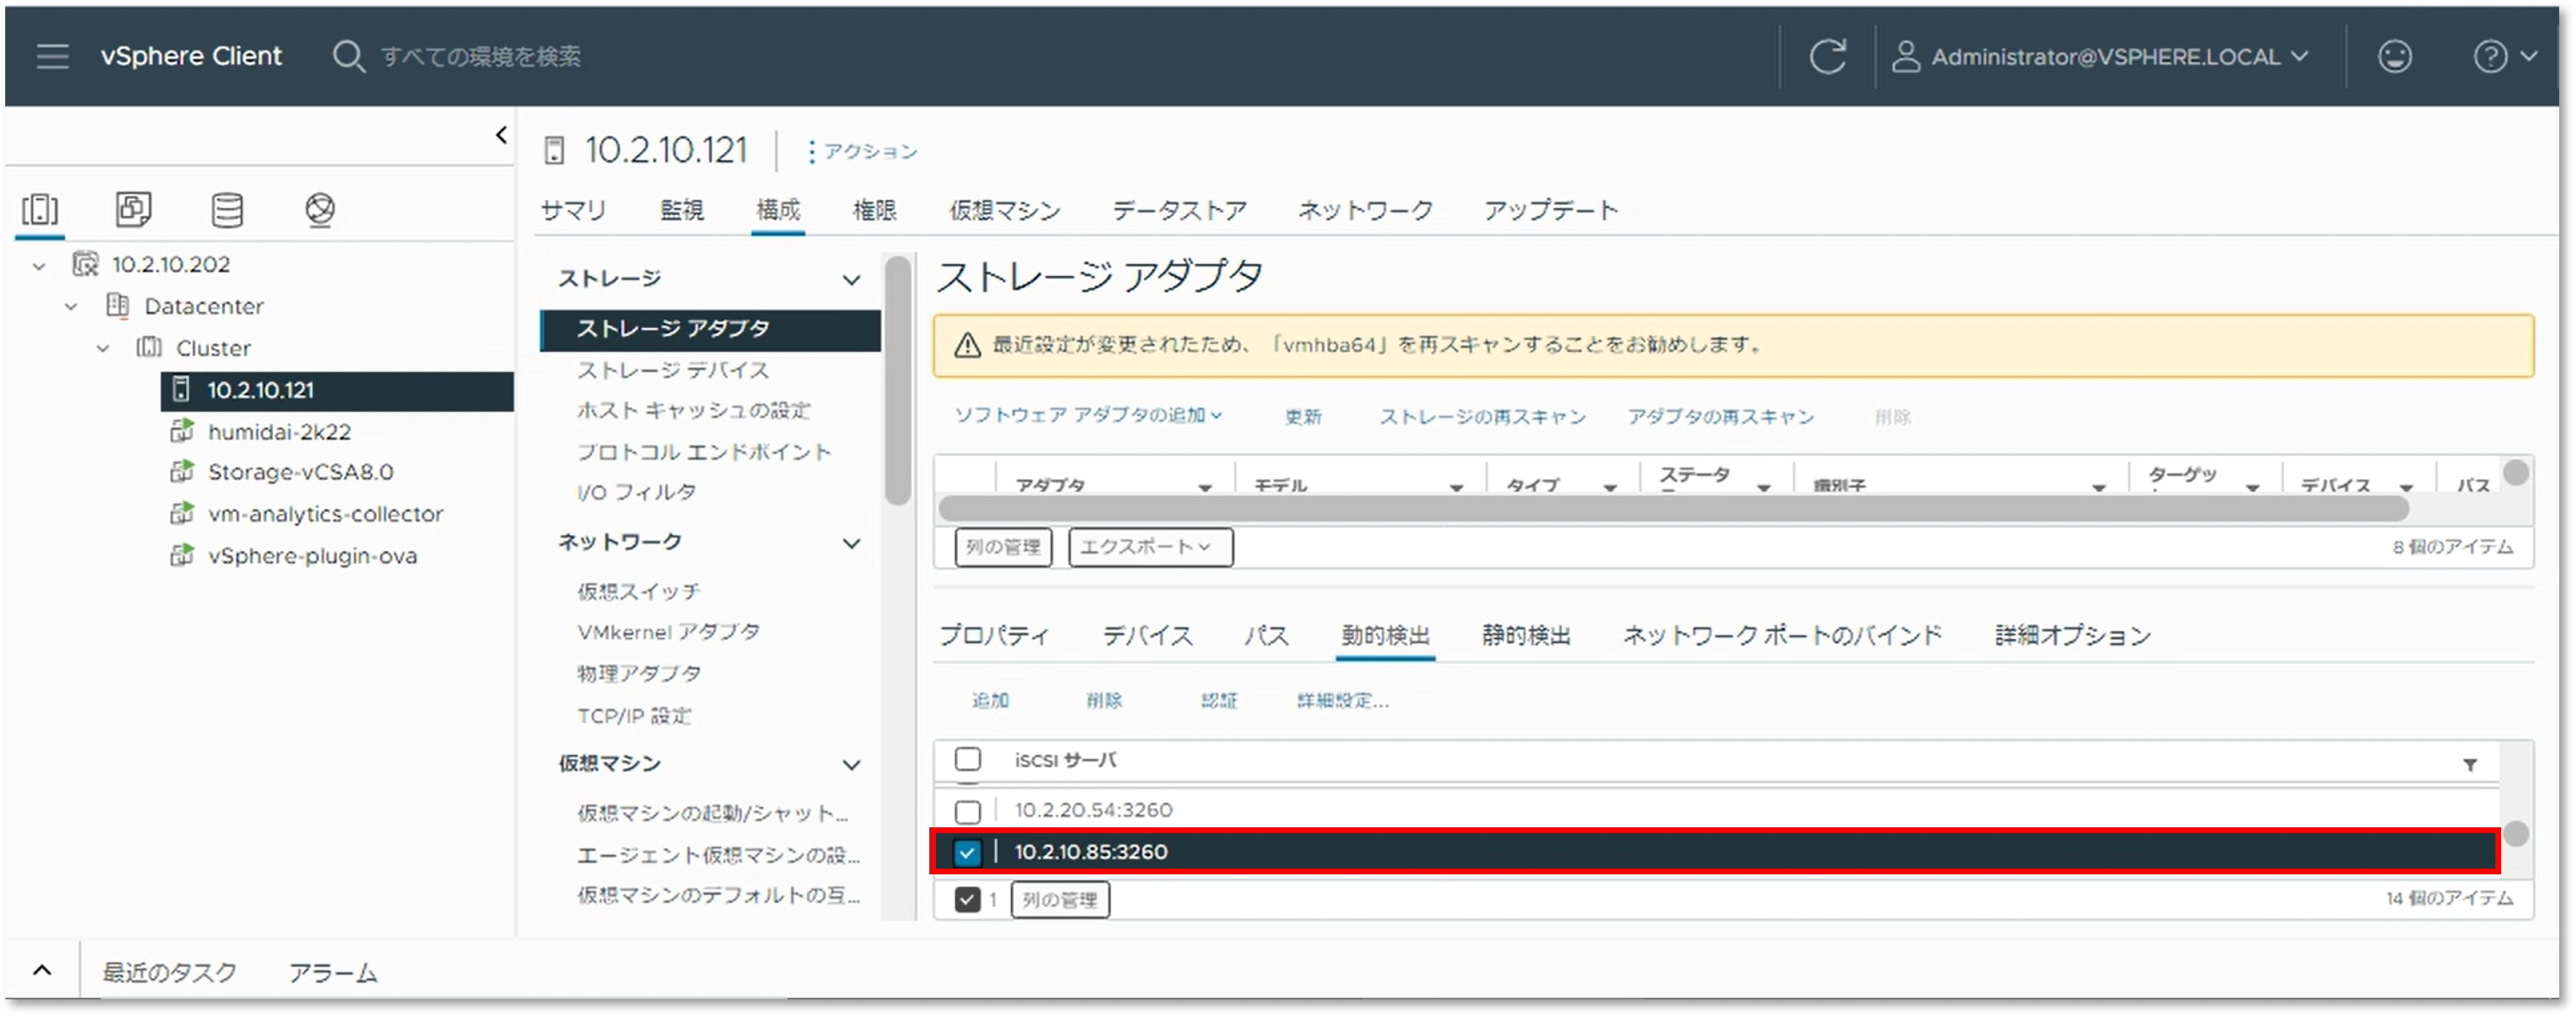Open the 静的検出 tab
Viewport: 2576px width, 1016px height.
click(1525, 635)
